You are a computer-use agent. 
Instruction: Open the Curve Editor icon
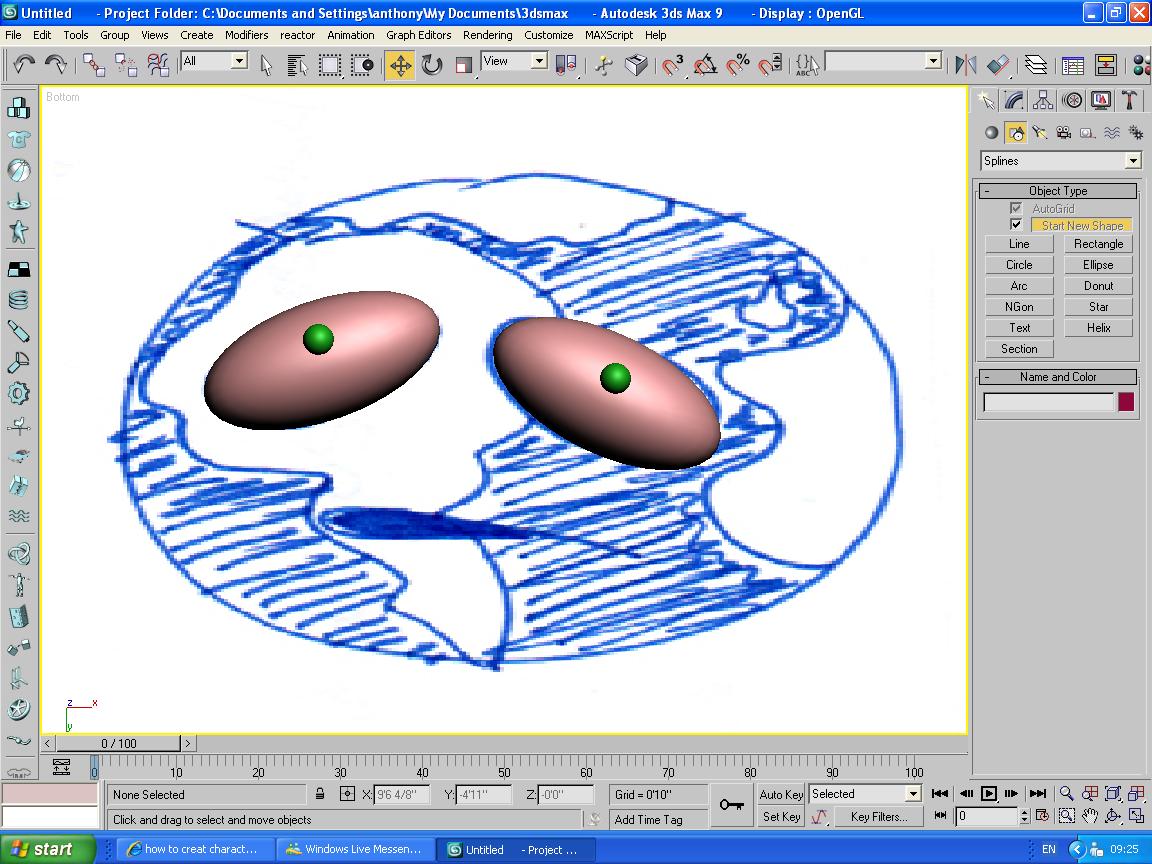1073,65
